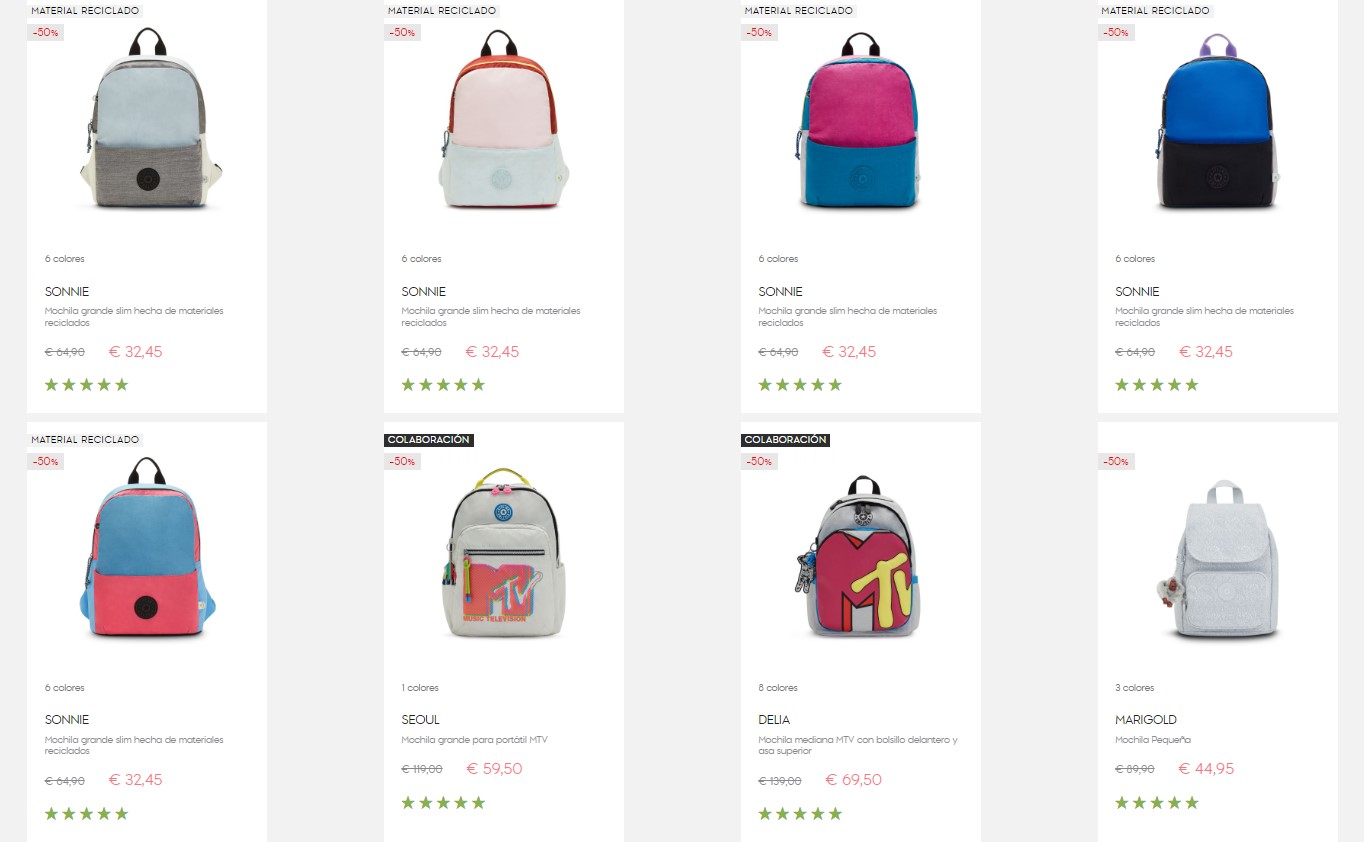Click the star rating under MARIGOLD
The width and height of the screenshot is (1364, 842).
click(1157, 803)
